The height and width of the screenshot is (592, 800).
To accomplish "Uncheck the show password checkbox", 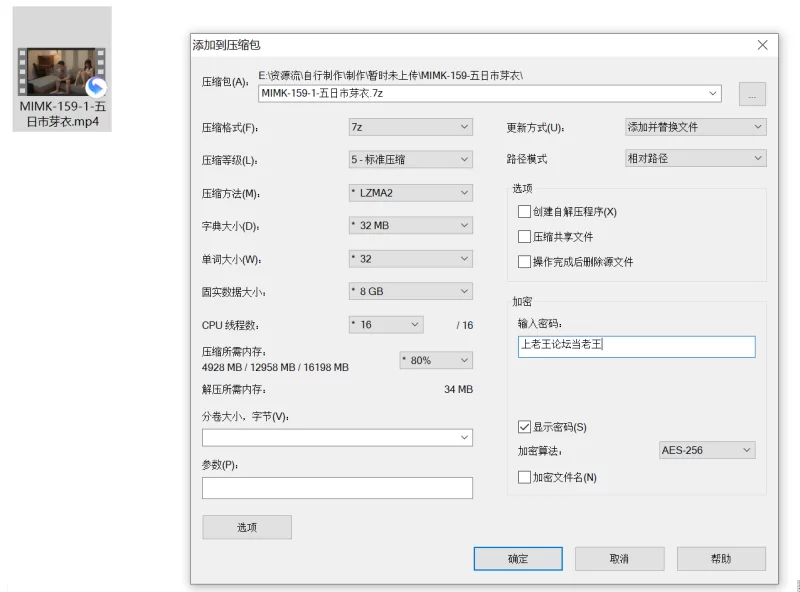I will [525, 427].
